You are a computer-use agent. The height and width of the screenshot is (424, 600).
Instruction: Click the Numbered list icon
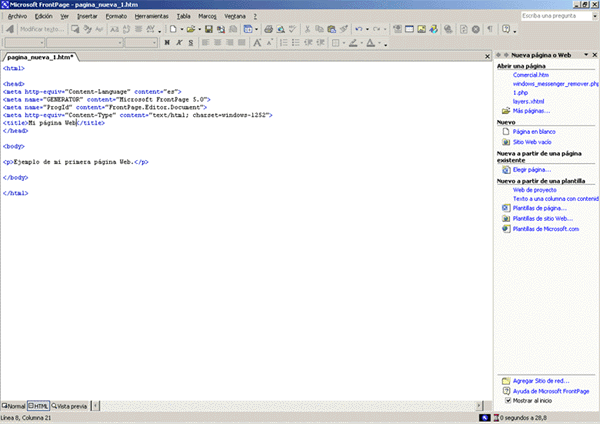pos(284,42)
